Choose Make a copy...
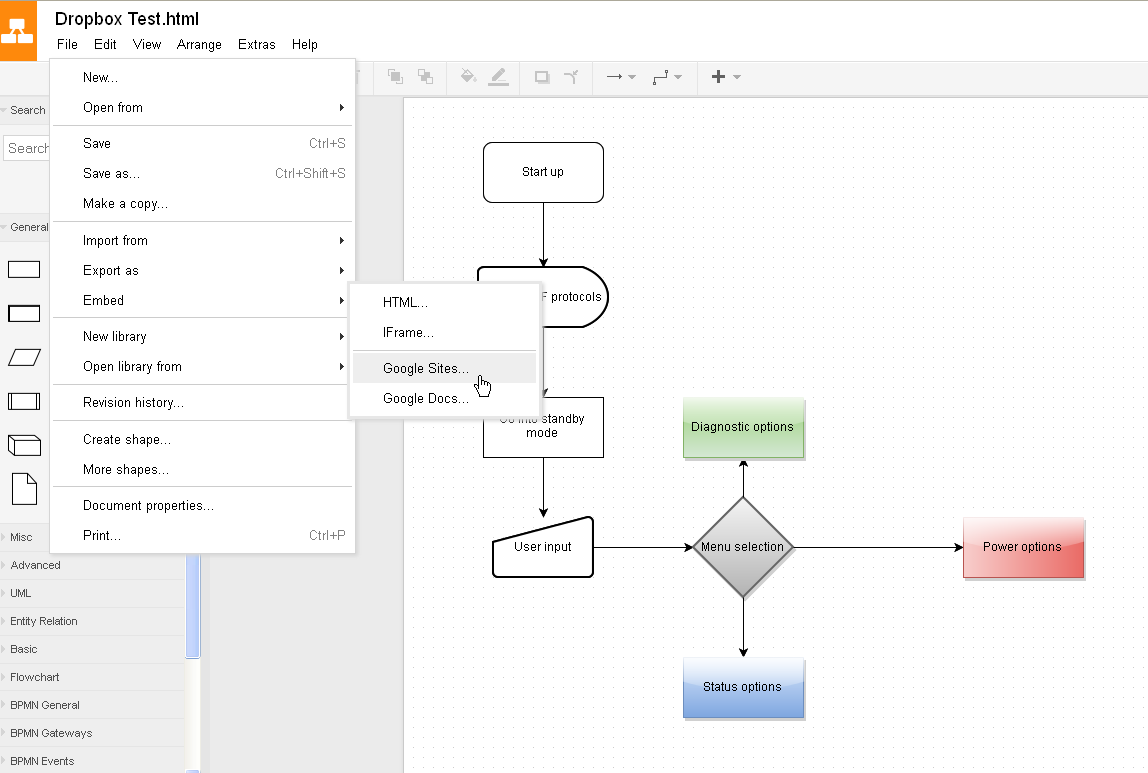This screenshot has height=773, width=1148. point(203,203)
